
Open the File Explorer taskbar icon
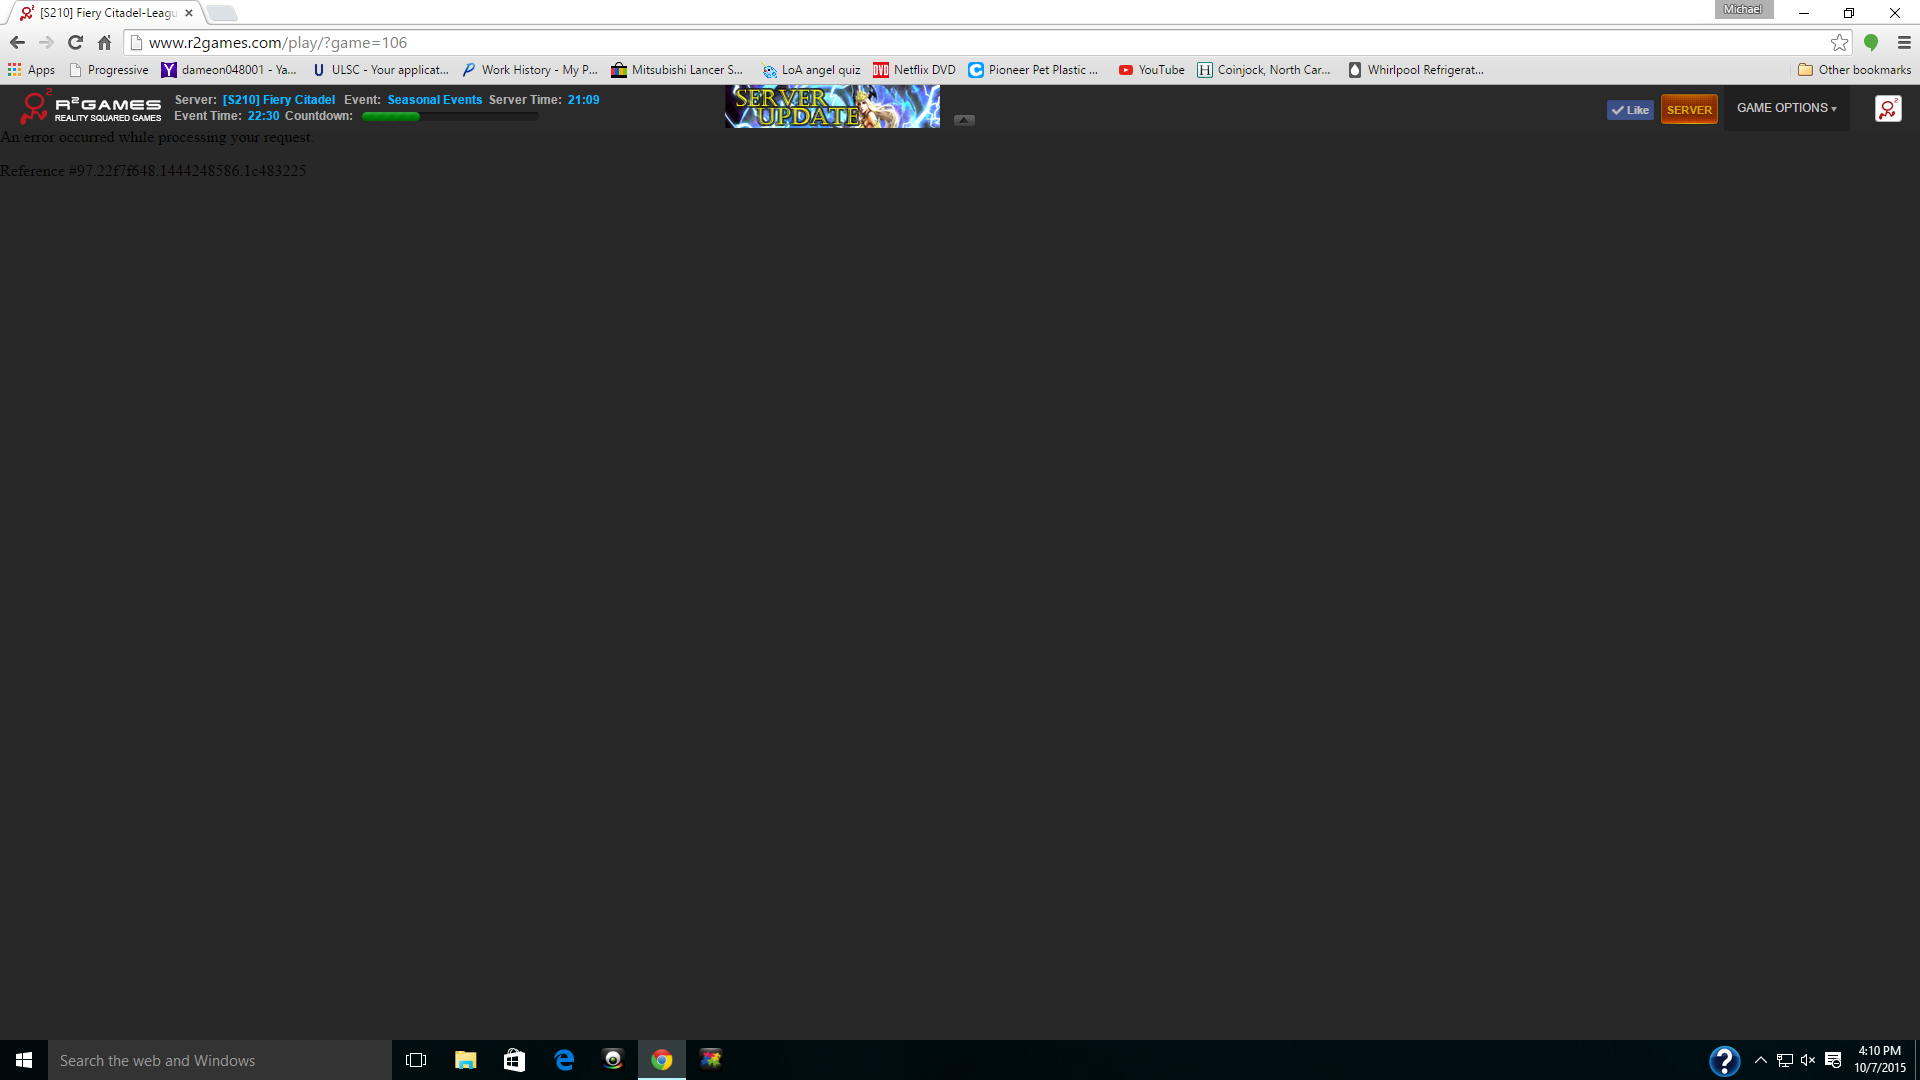[465, 1060]
